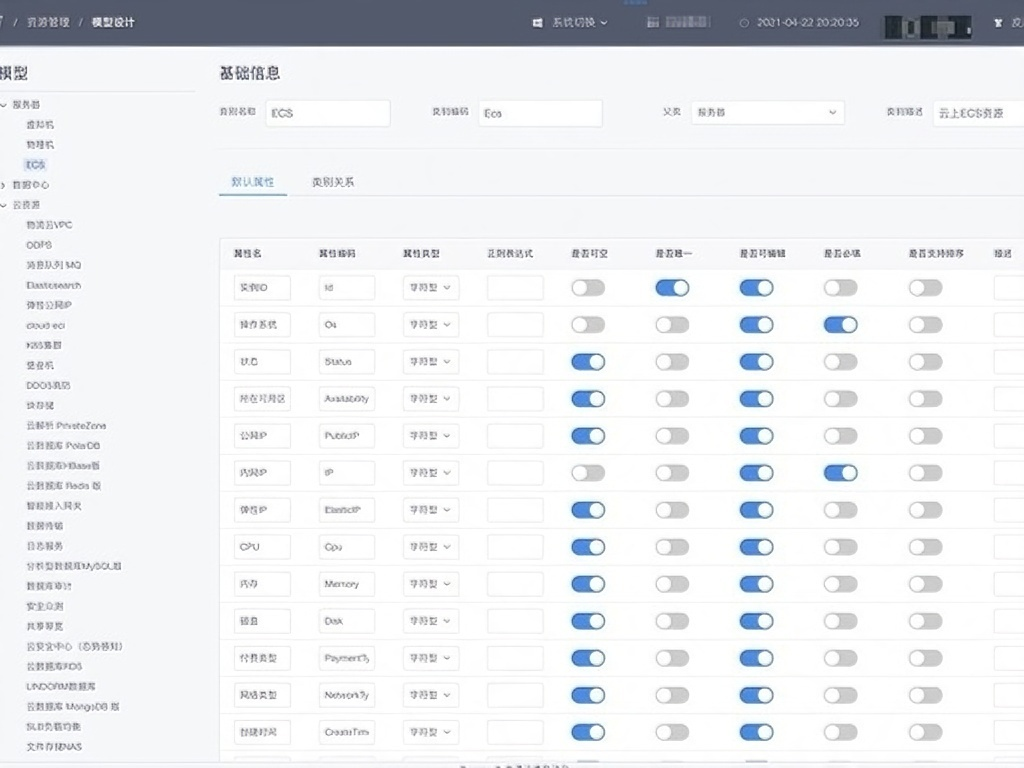Viewport: 1024px width, 768px height.
Task: Open the attribute type dropdown in Disk row
Action: (430, 621)
